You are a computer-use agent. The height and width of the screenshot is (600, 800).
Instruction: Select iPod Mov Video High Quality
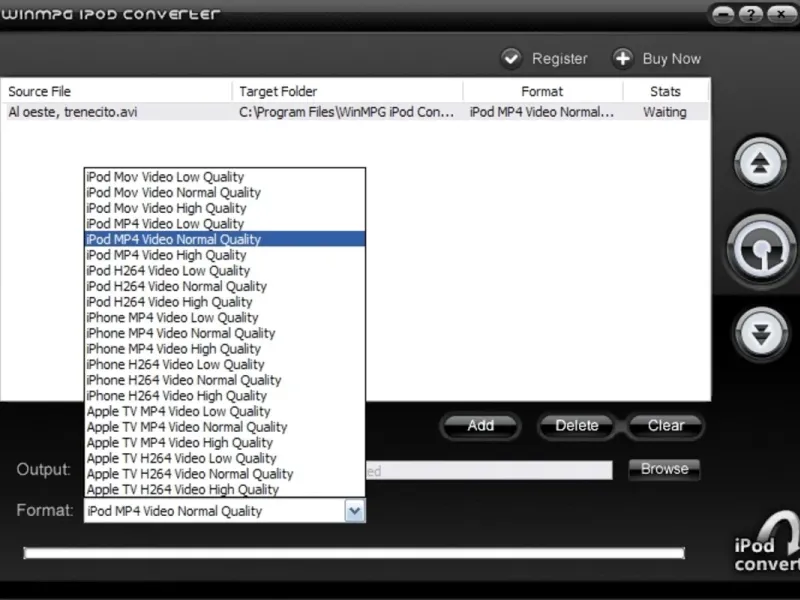[x=224, y=208]
